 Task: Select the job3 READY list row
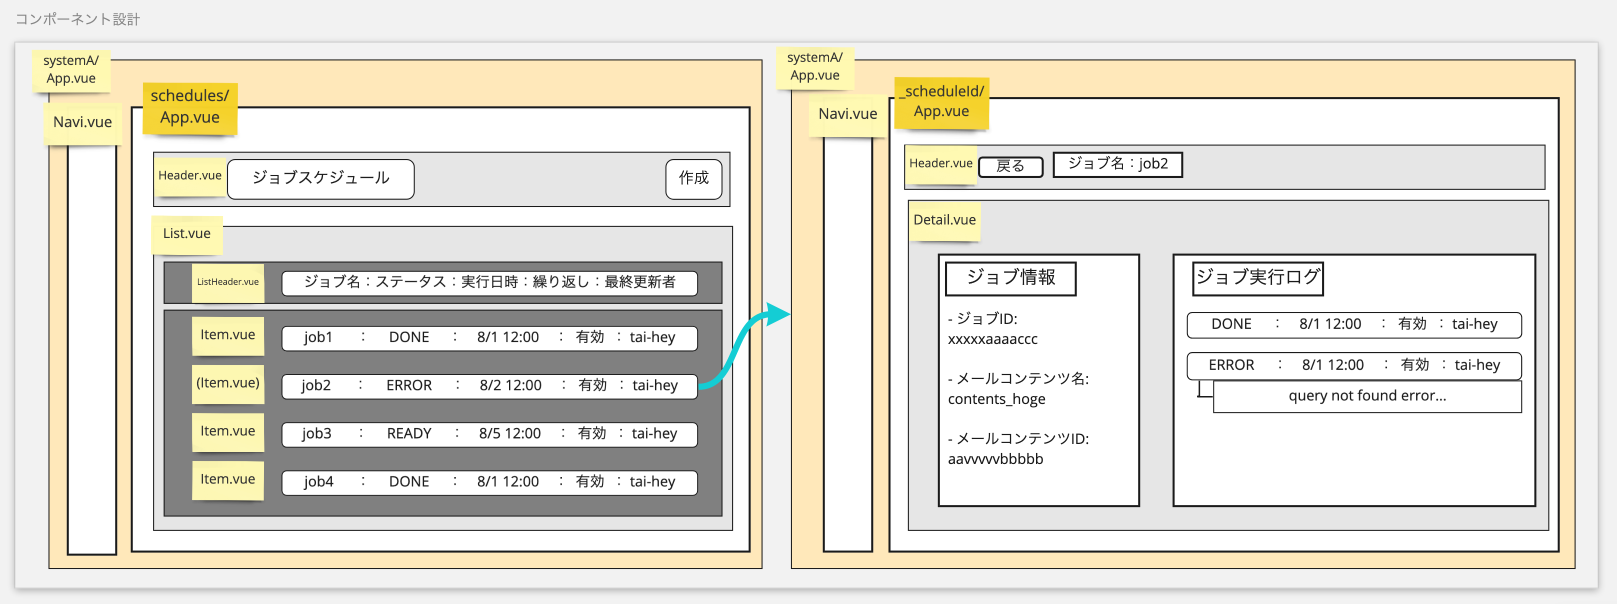[x=489, y=434]
